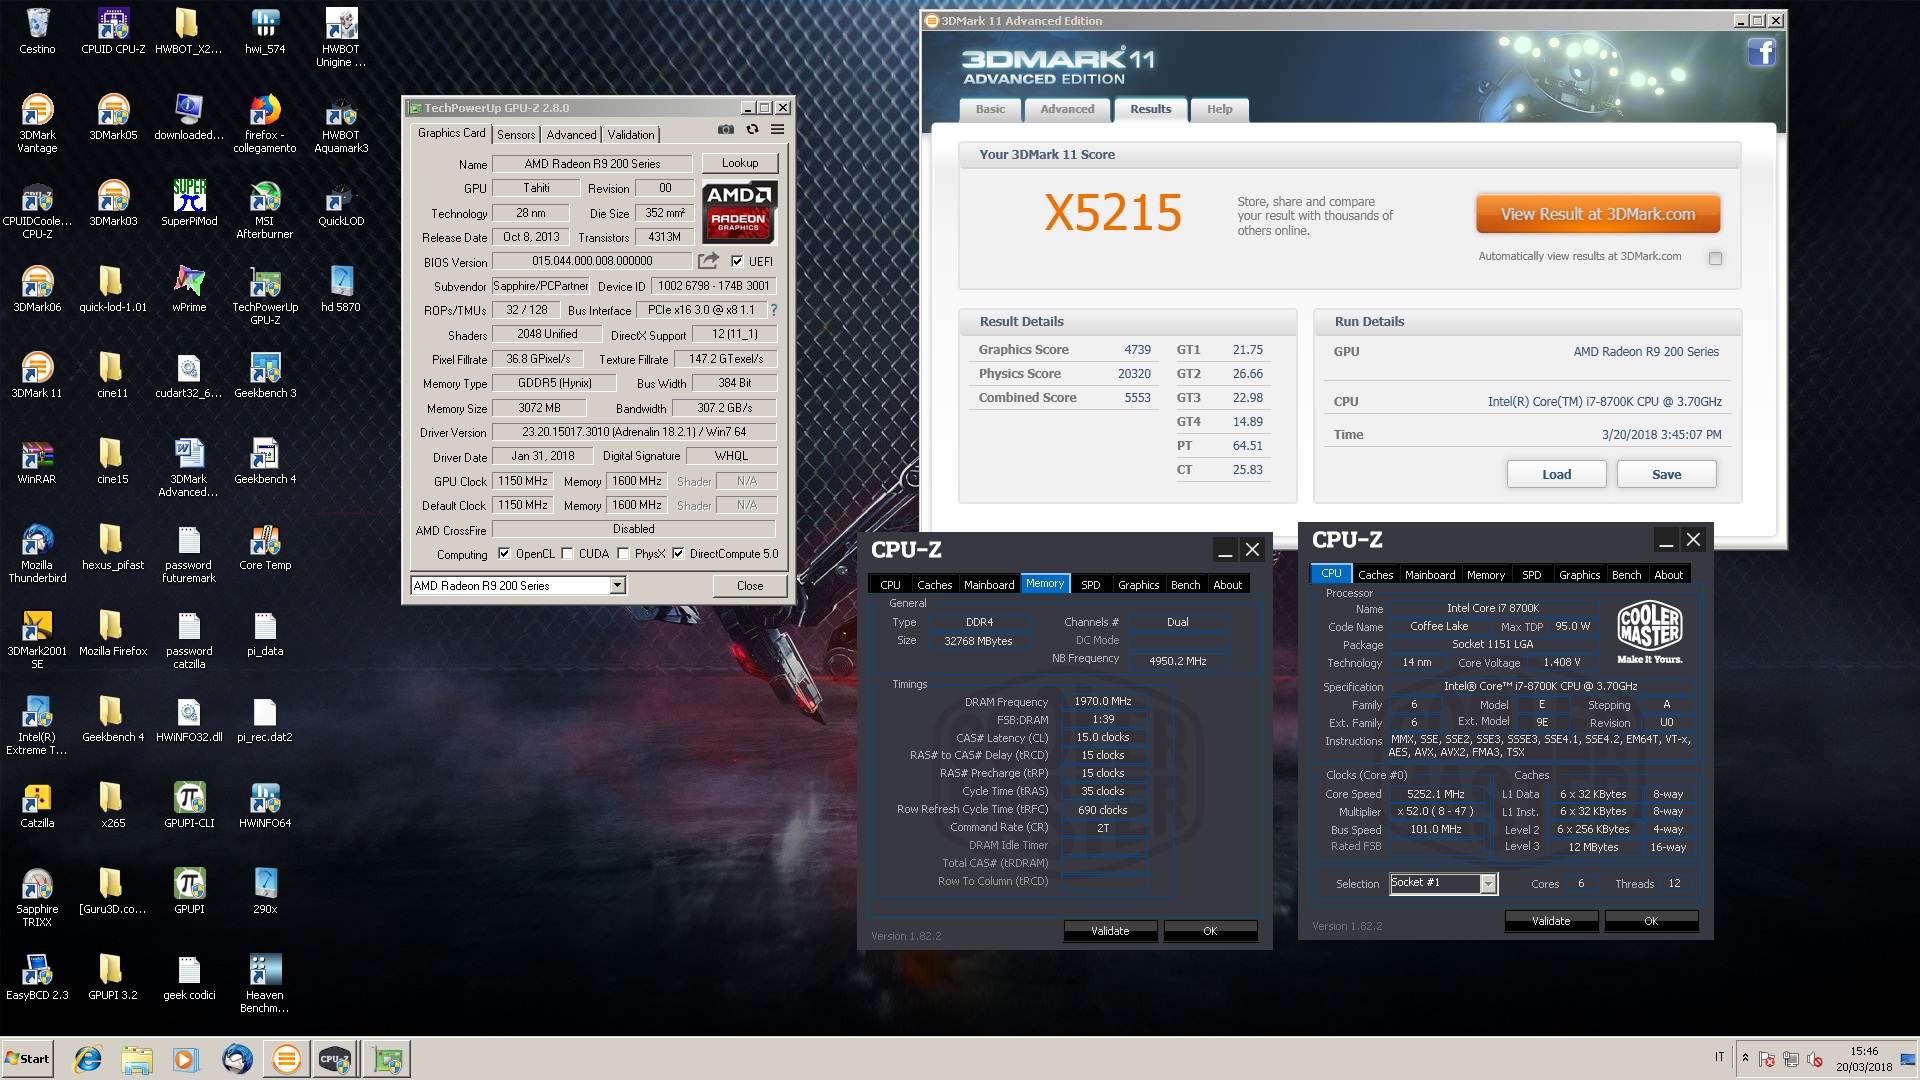Image resolution: width=1920 pixels, height=1080 pixels.
Task: Click the Load button in Run Details
Action: (1556, 474)
